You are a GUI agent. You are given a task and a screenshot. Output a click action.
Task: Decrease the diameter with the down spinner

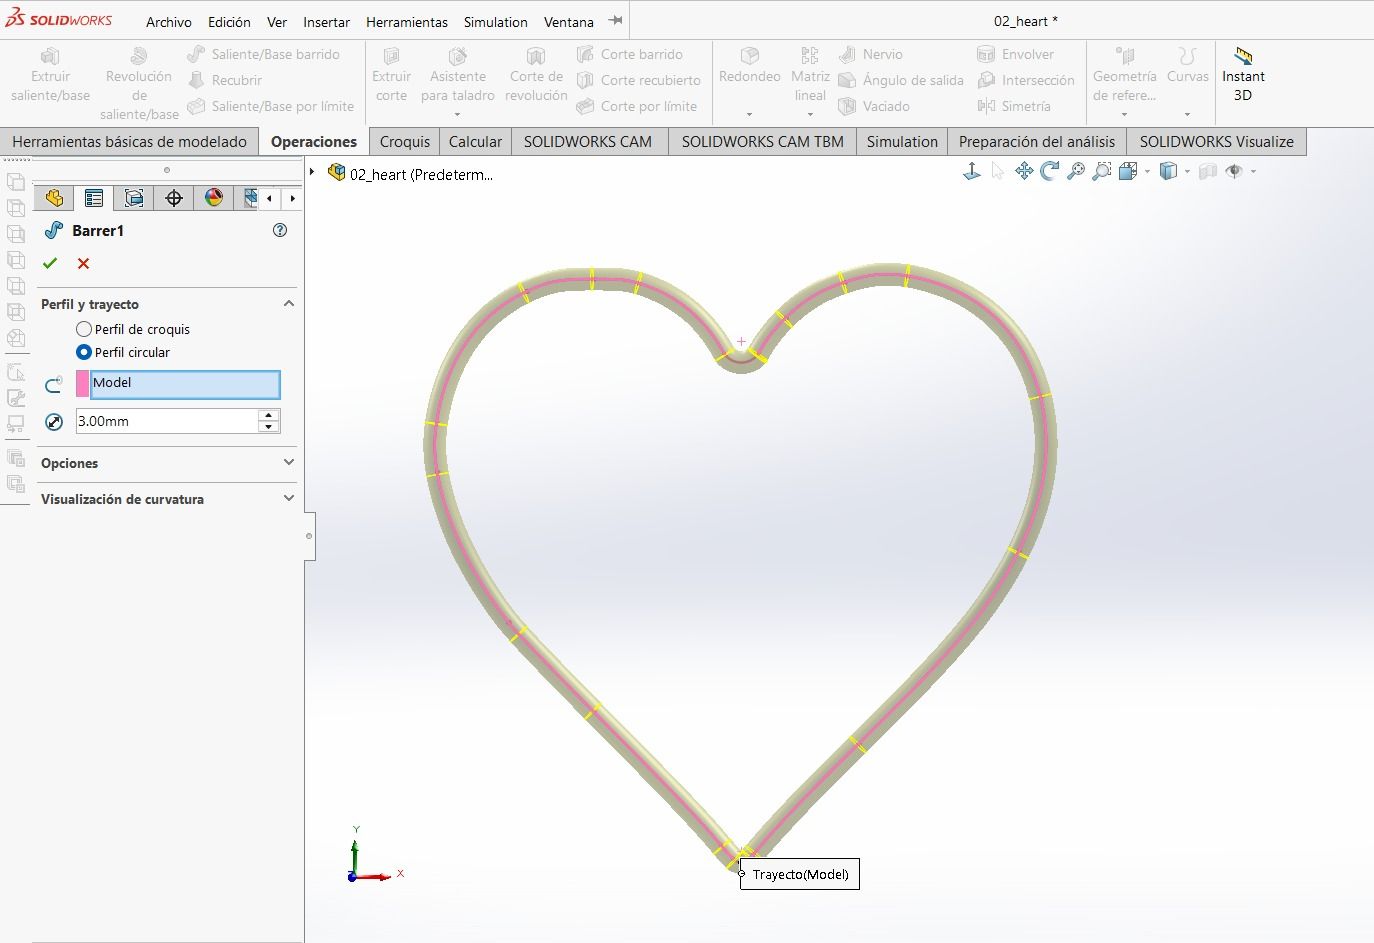tap(268, 427)
